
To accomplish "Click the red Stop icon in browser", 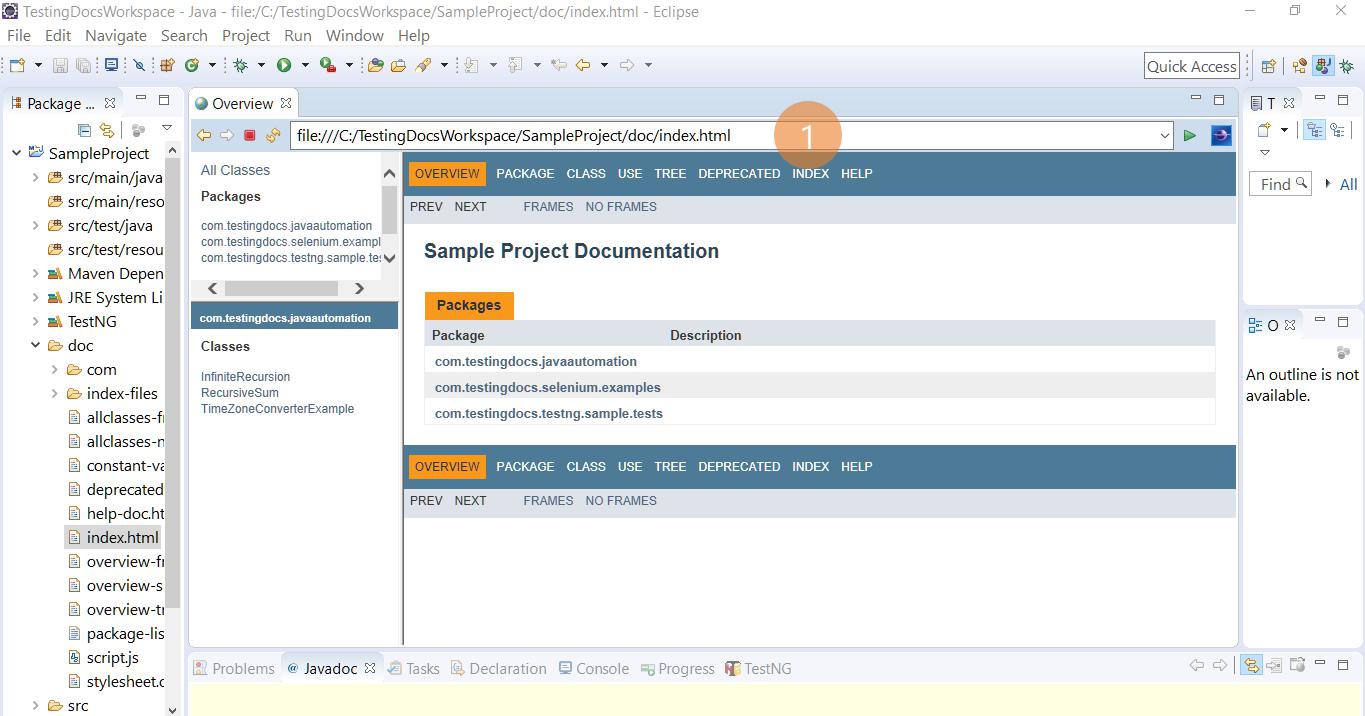I will [250, 135].
